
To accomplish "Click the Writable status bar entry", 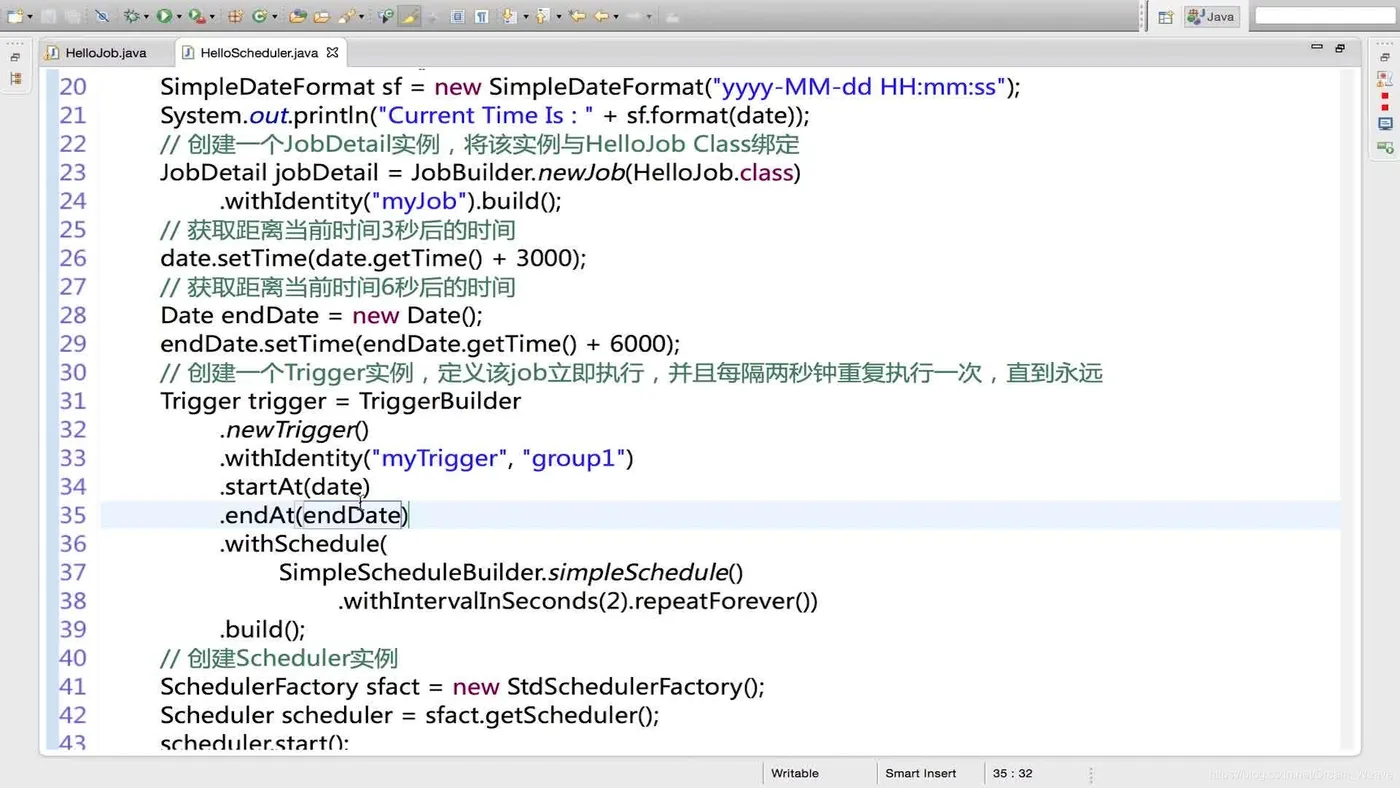I will point(795,773).
